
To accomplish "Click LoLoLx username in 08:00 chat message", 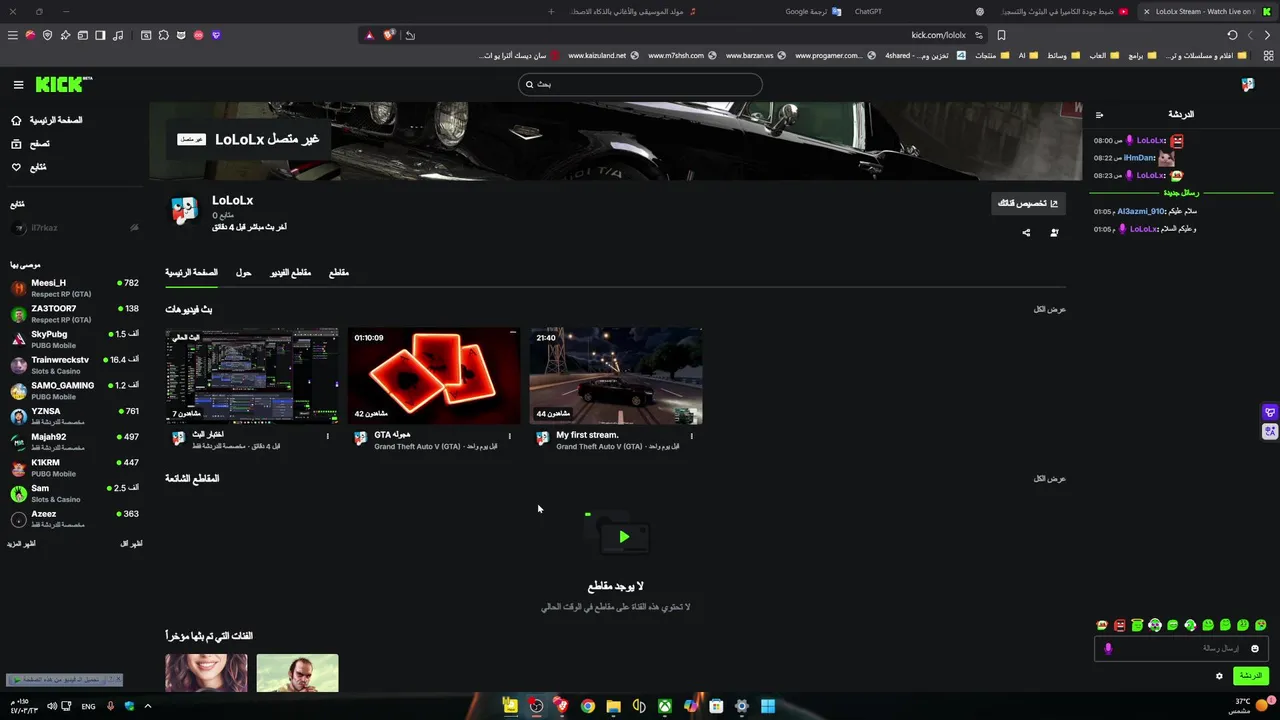I will pyautogui.click(x=1150, y=141).
